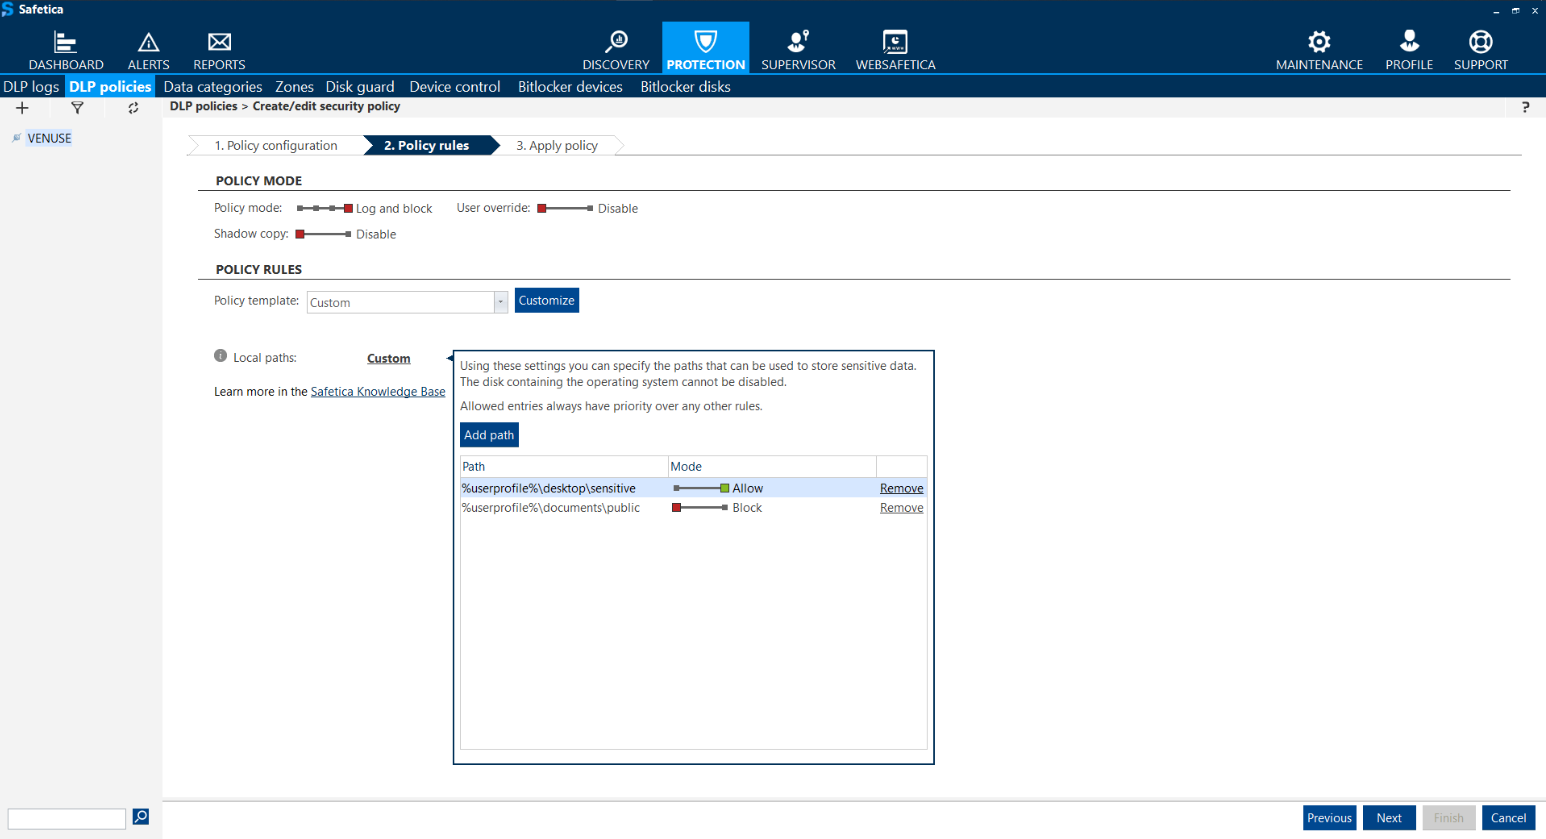Click the filter funnel icon
The image size is (1546, 839).
tap(77, 108)
